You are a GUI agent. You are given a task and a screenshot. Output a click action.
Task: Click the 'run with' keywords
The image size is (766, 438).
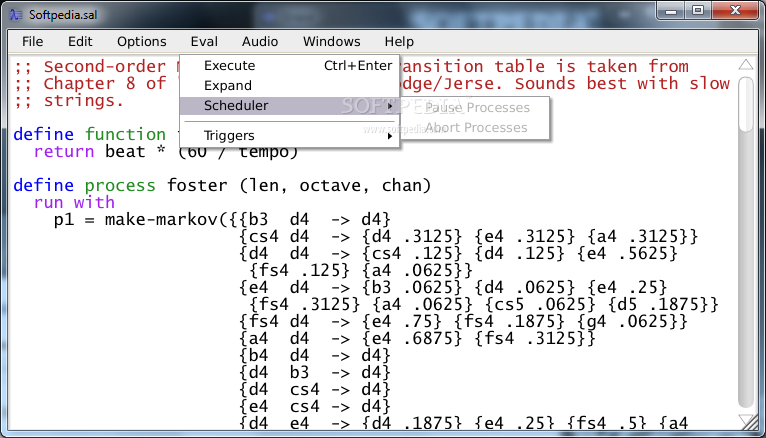coord(74,202)
